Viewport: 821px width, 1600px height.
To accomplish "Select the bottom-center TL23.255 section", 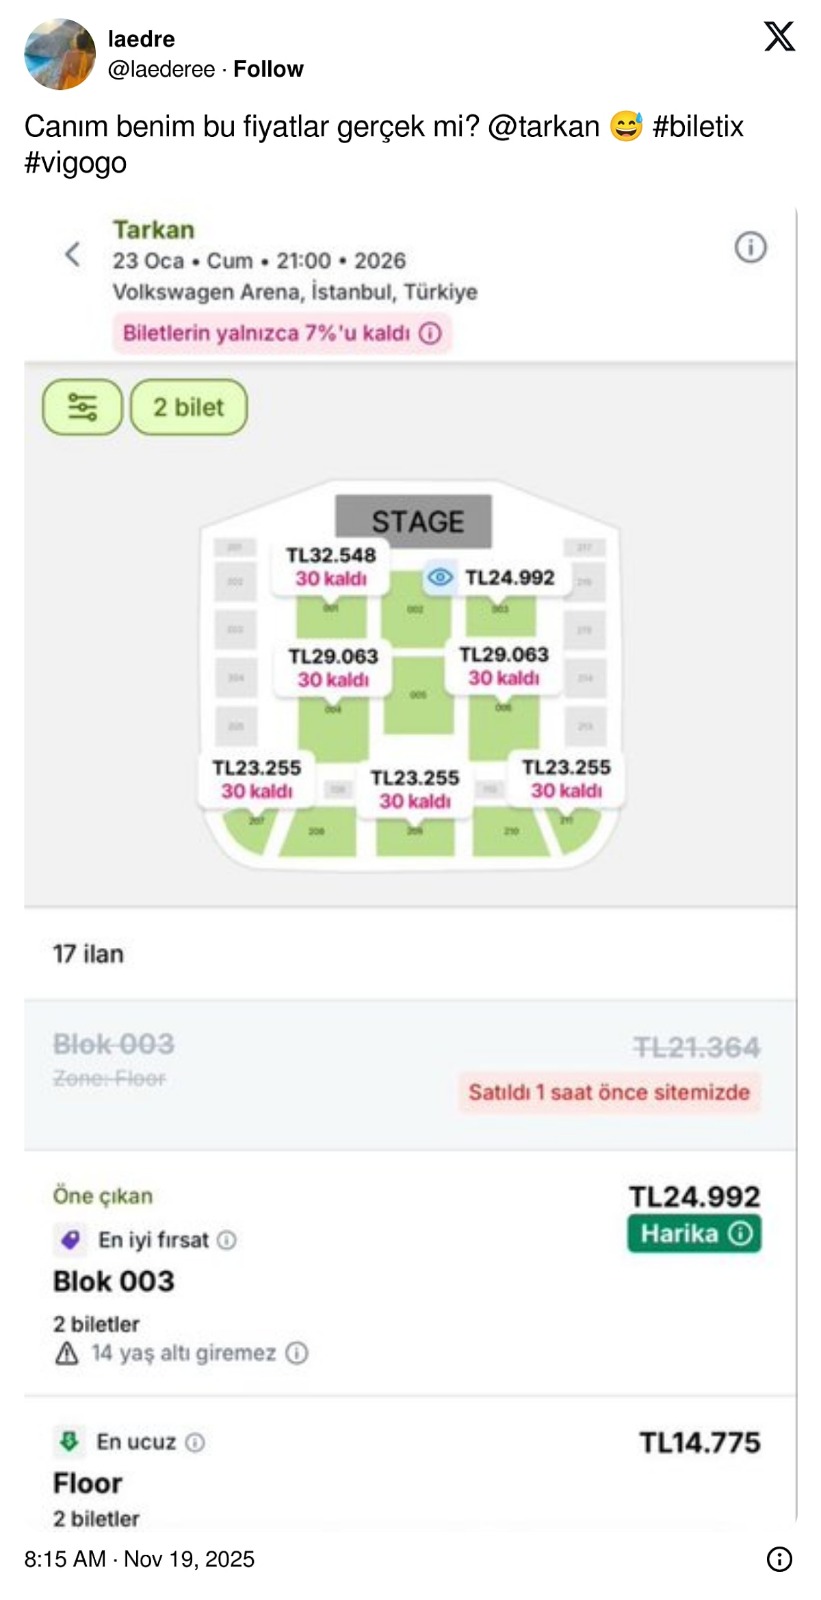I will tap(415, 789).
